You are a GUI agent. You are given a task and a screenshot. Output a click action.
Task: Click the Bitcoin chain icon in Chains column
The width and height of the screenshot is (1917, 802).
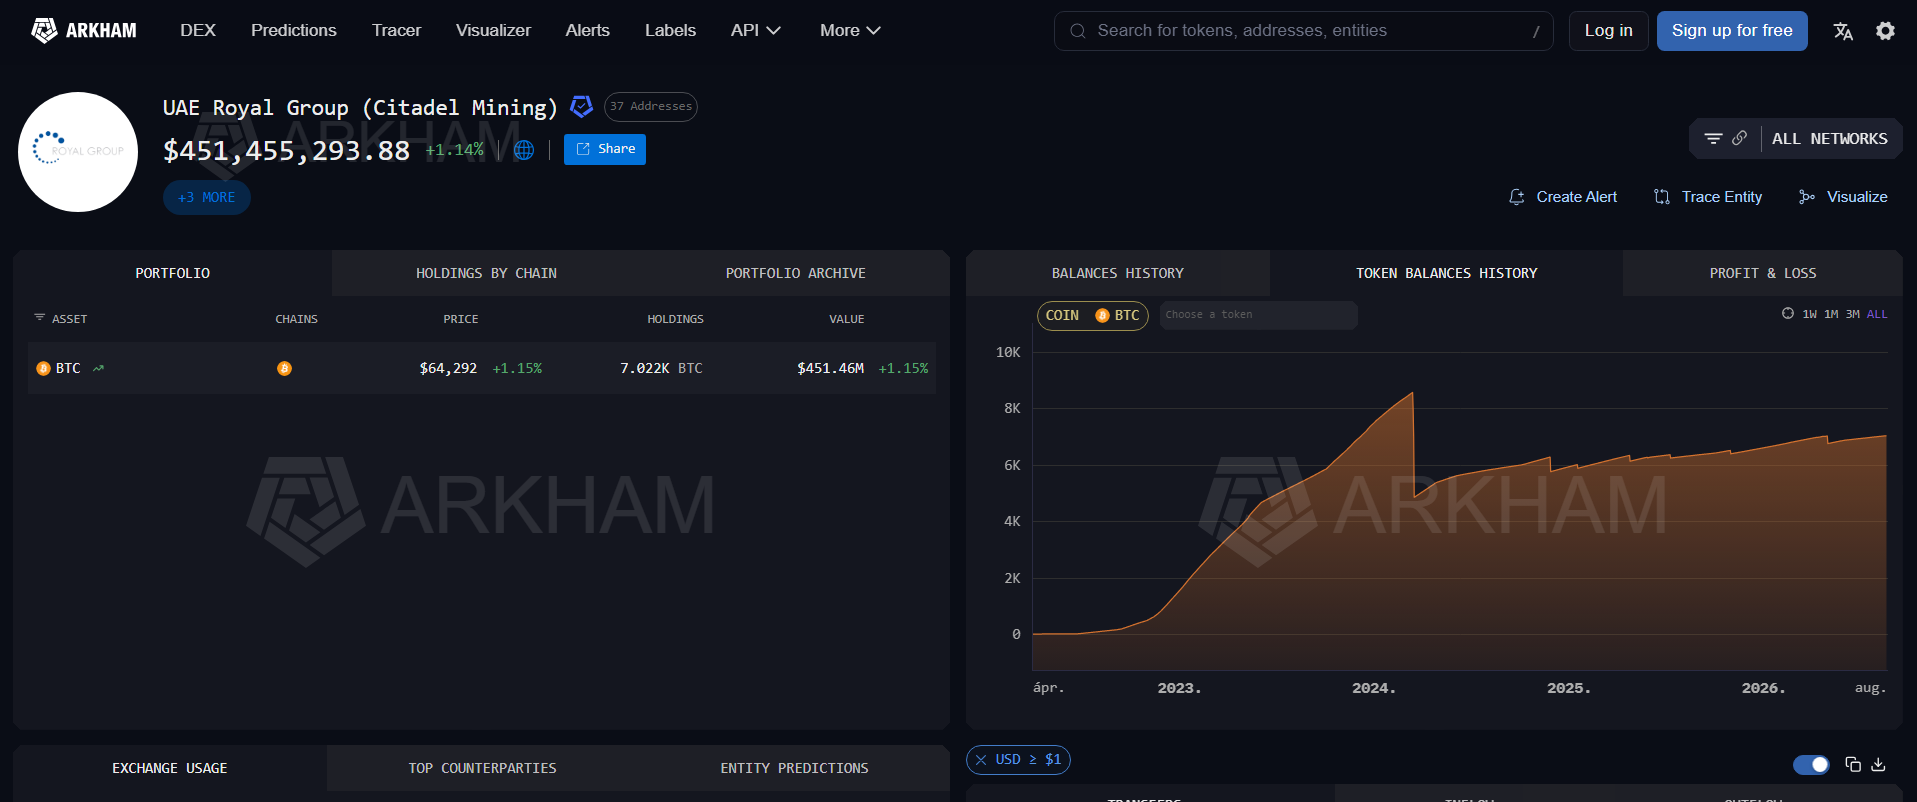pyautogui.click(x=284, y=369)
